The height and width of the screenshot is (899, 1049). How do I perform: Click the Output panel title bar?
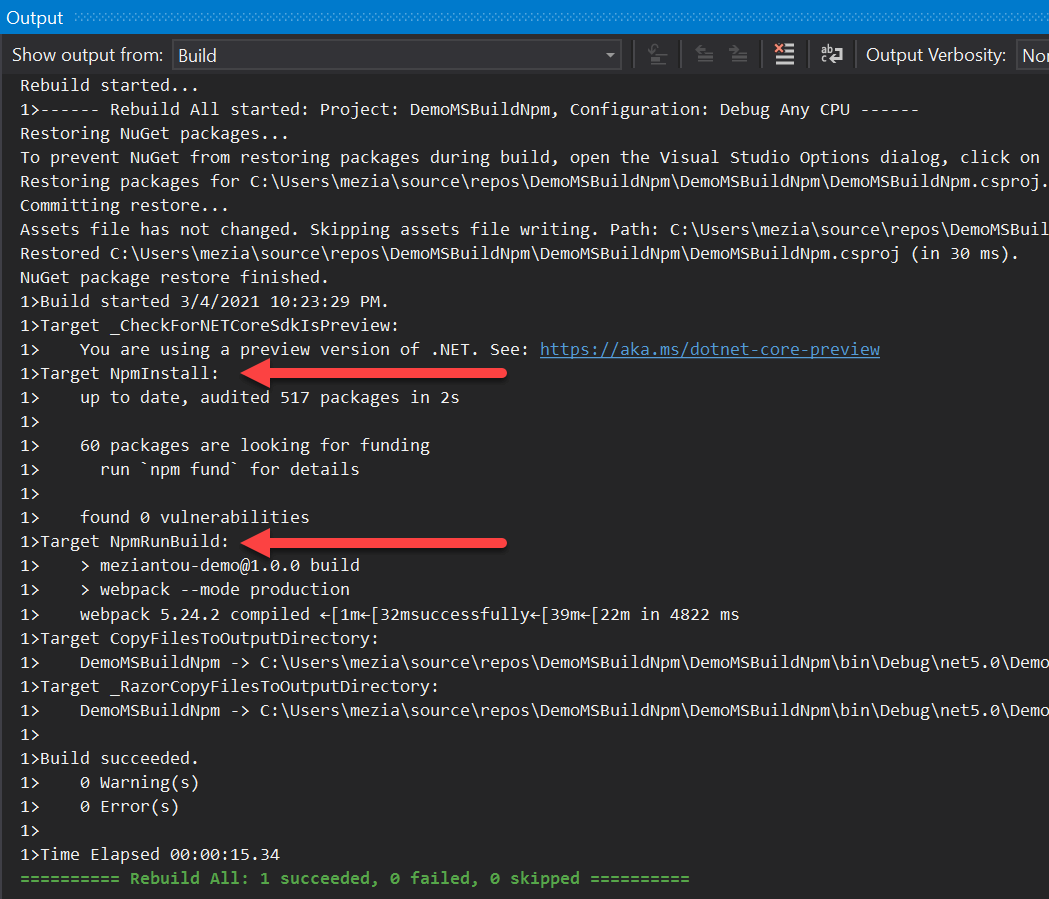coord(35,17)
